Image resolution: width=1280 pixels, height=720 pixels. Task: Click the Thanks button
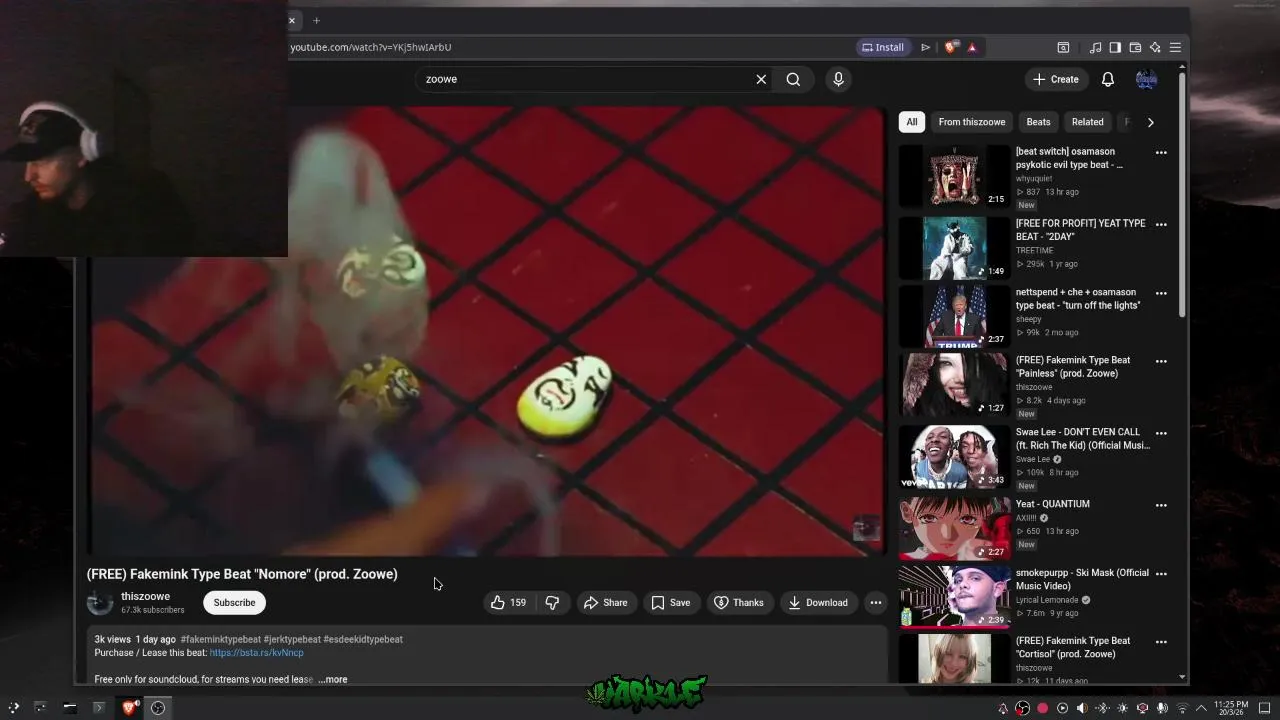pyautogui.click(x=739, y=602)
